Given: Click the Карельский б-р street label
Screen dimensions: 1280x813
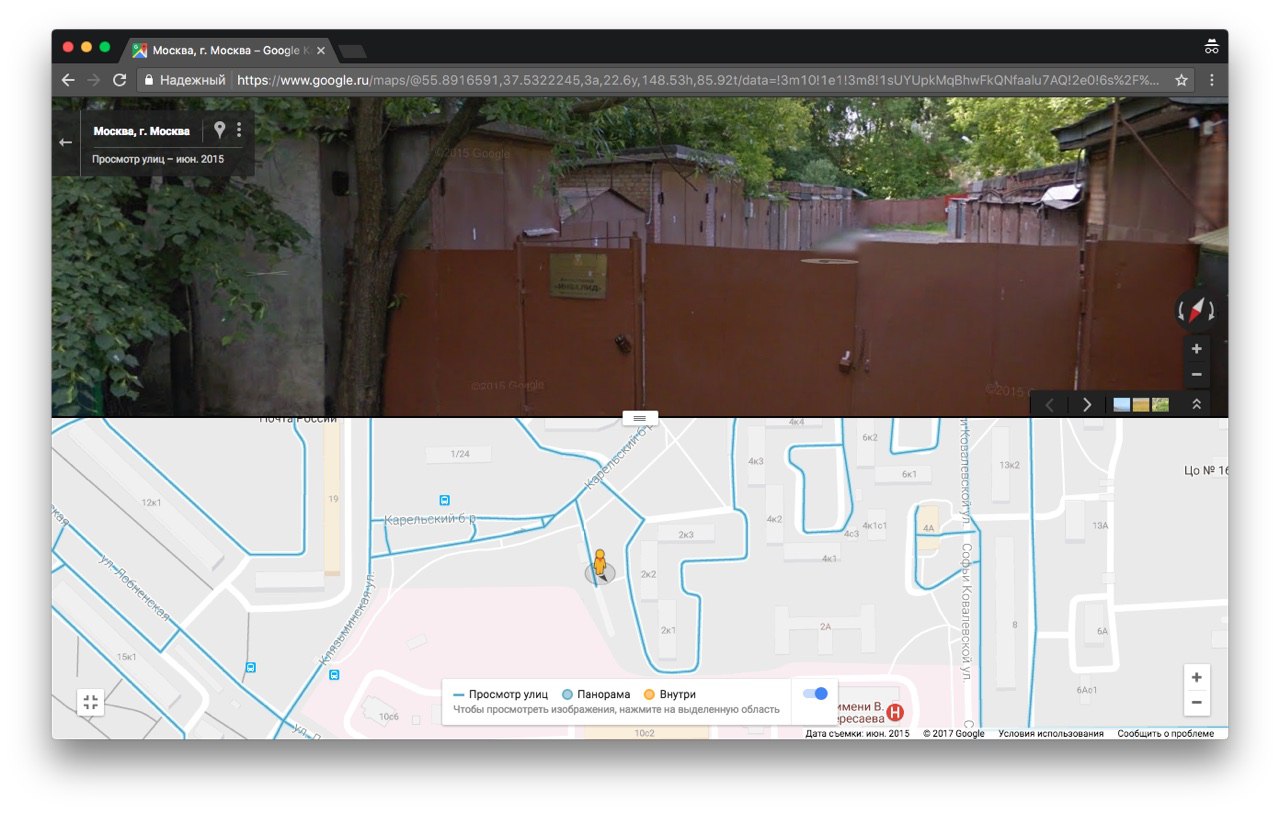Looking at the screenshot, I should (430, 520).
